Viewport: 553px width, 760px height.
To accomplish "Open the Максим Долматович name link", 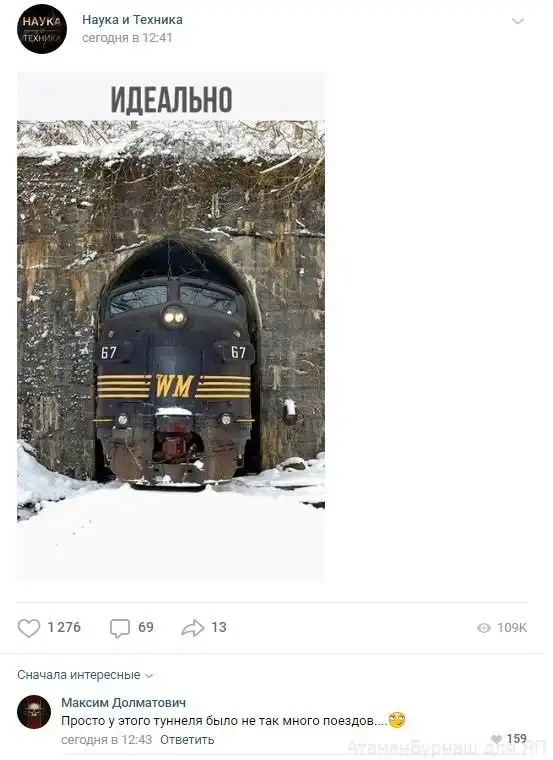I will tap(124, 702).
